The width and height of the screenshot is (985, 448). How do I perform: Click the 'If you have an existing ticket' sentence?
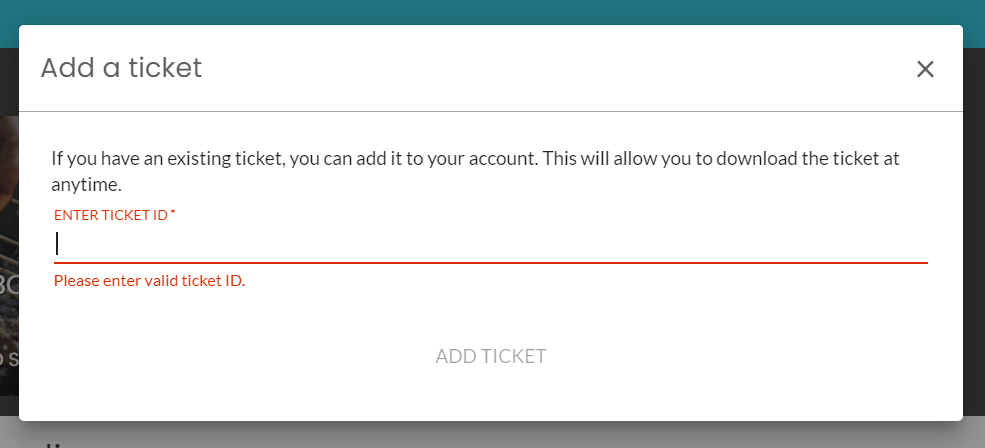[x=475, y=172]
